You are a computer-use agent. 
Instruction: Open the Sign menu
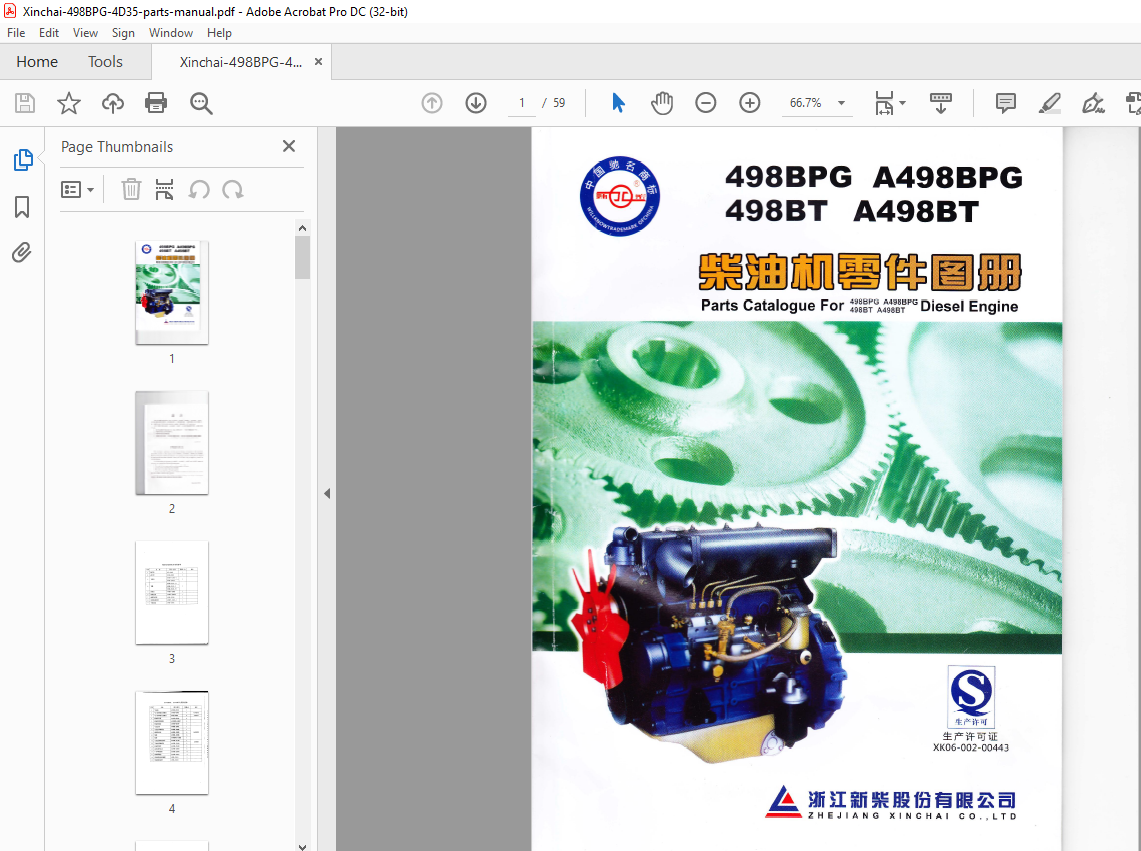click(123, 33)
